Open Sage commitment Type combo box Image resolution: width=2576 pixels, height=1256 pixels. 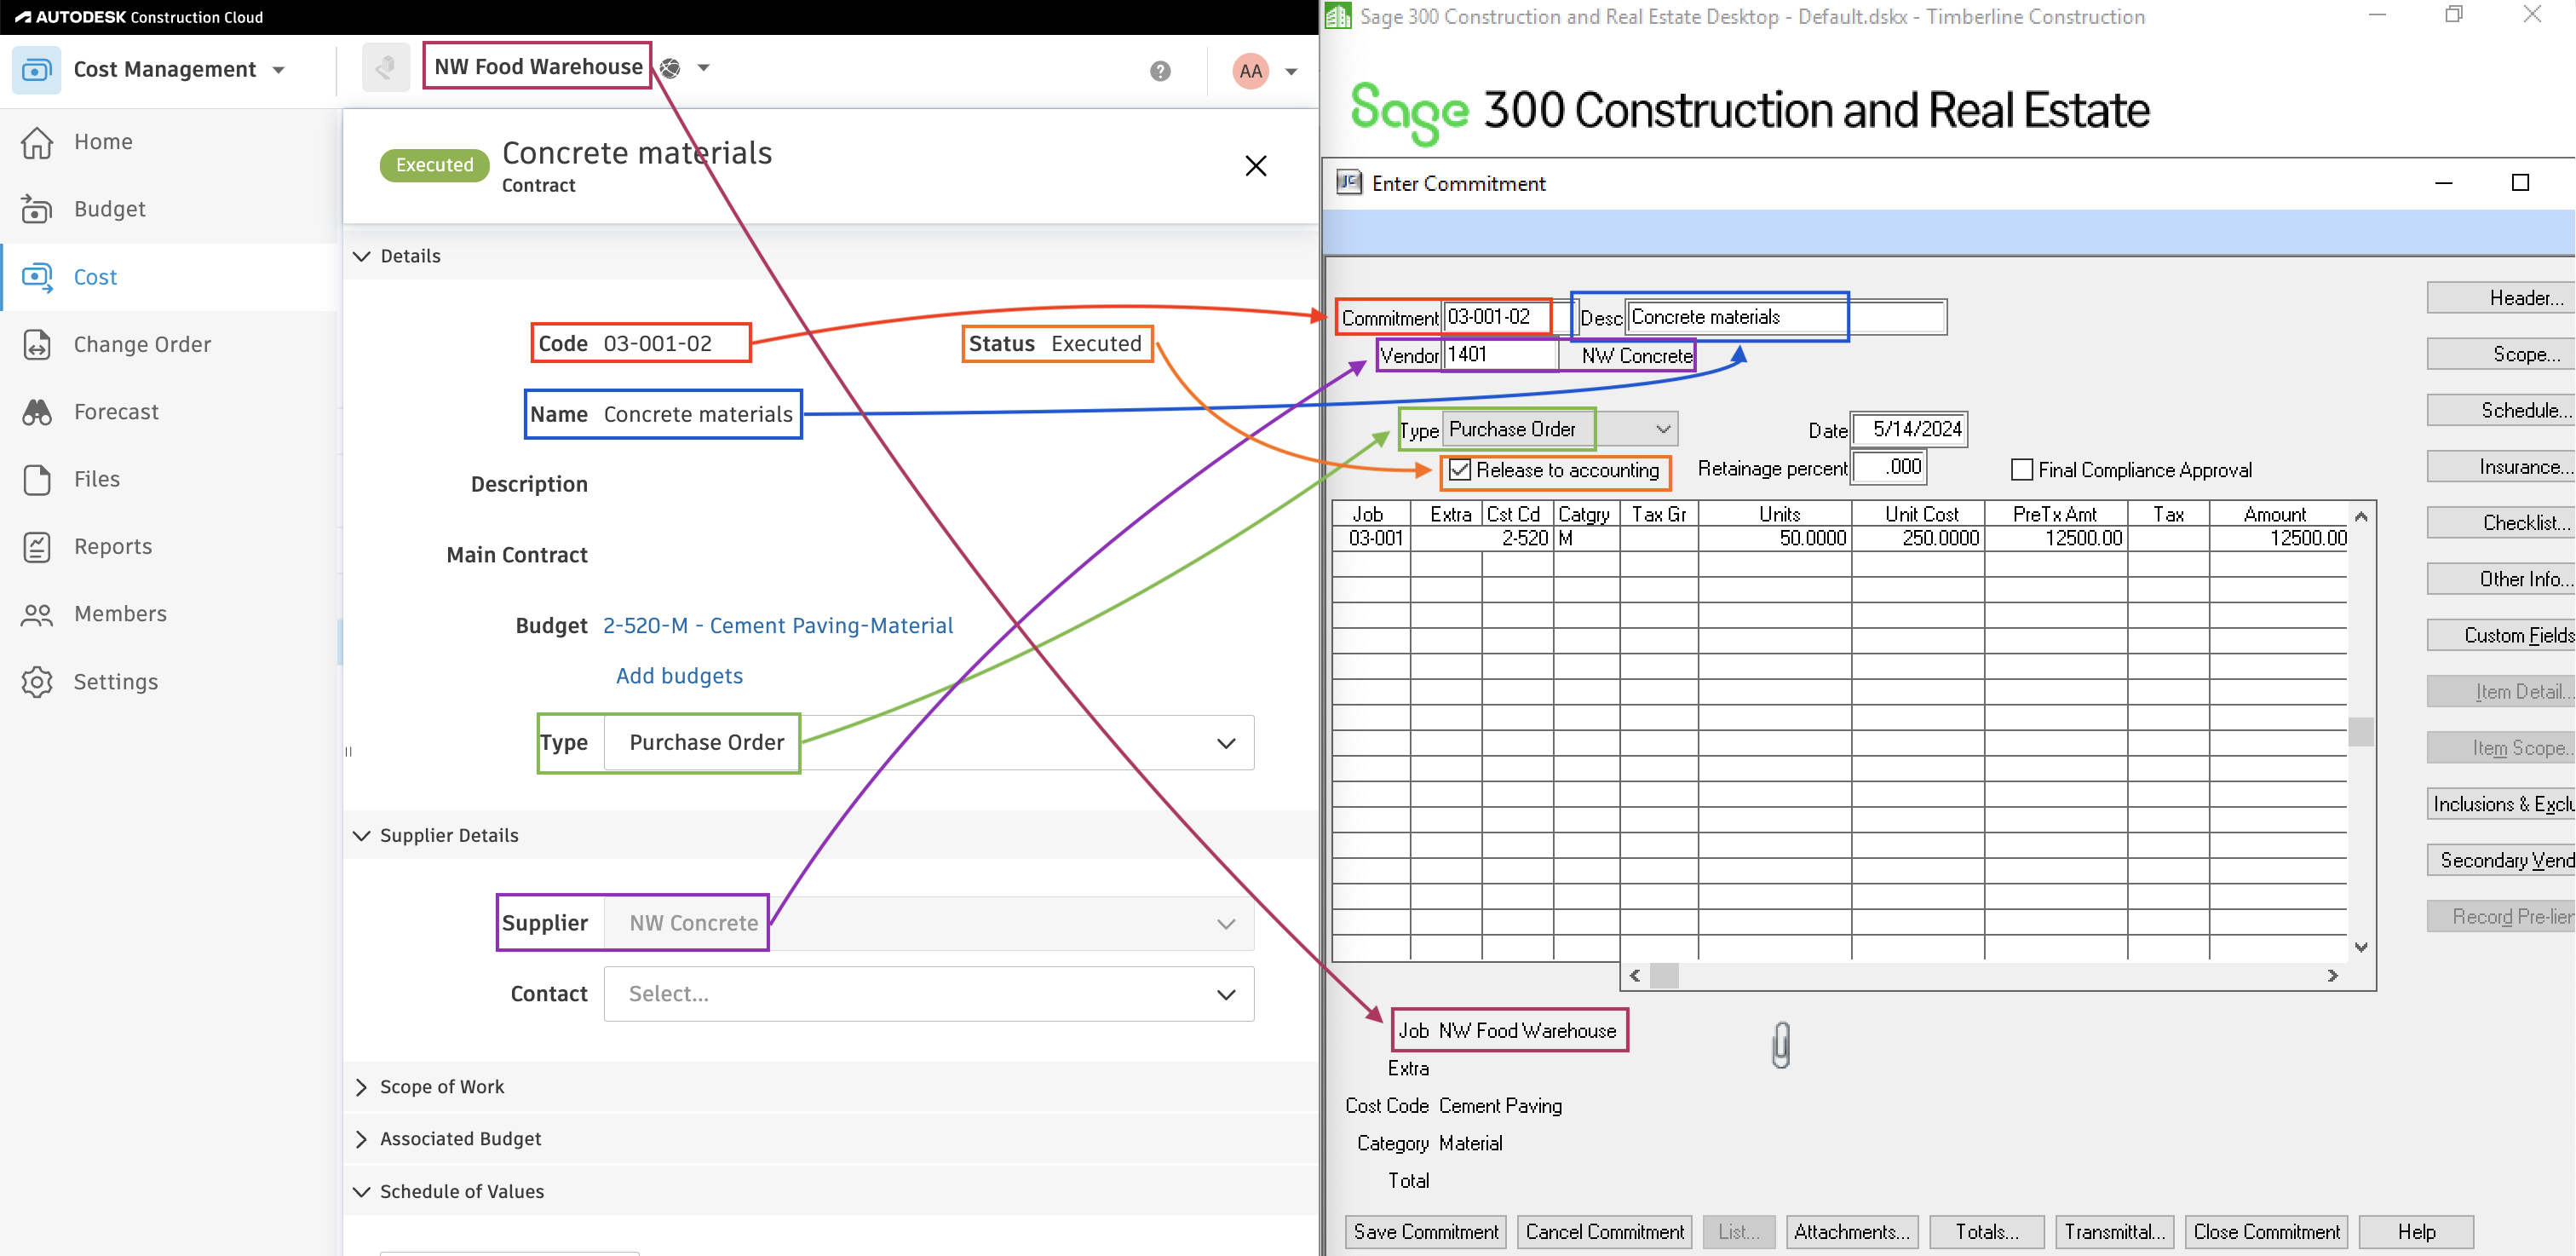pyautogui.click(x=1560, y=429)
